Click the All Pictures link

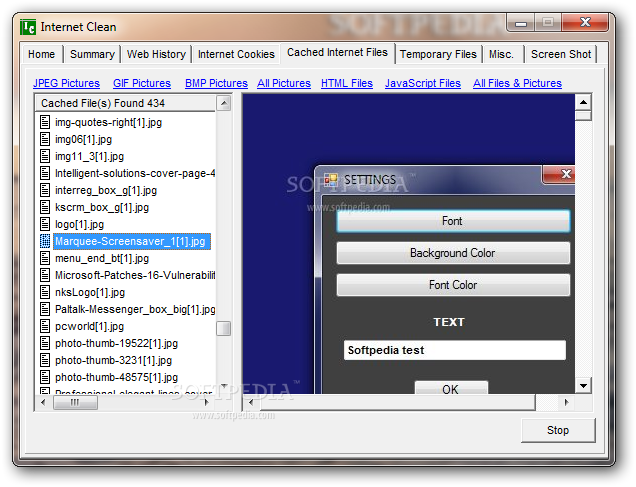pyautogui.click(x=284, y=83)
